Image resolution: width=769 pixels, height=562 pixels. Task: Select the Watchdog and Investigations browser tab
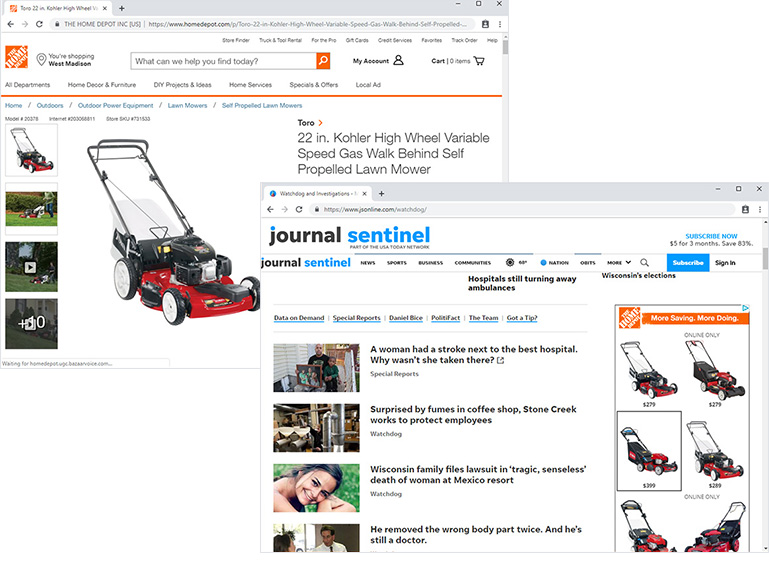point(312,193)
